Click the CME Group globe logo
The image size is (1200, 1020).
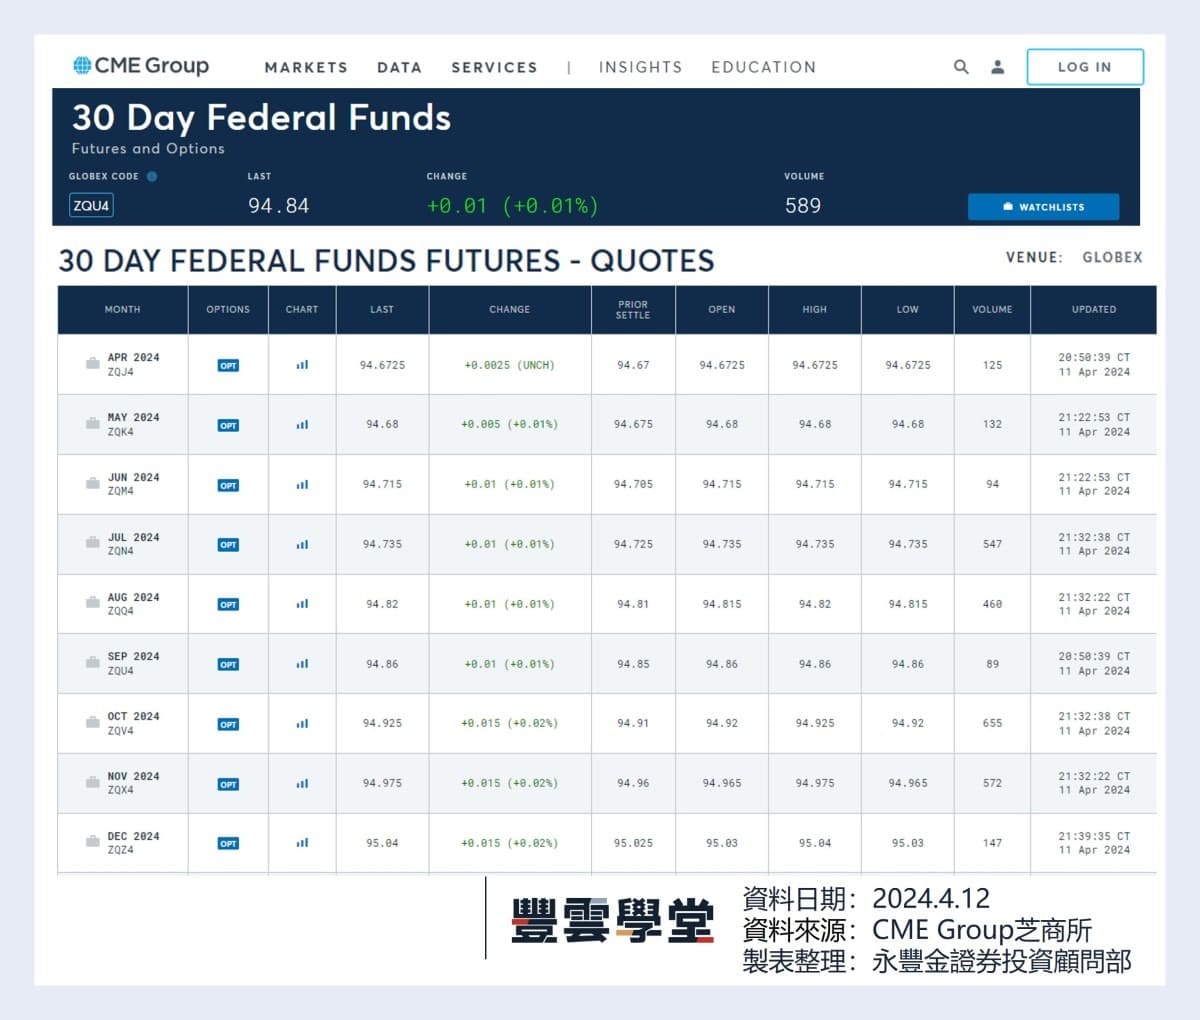(80, 65)
